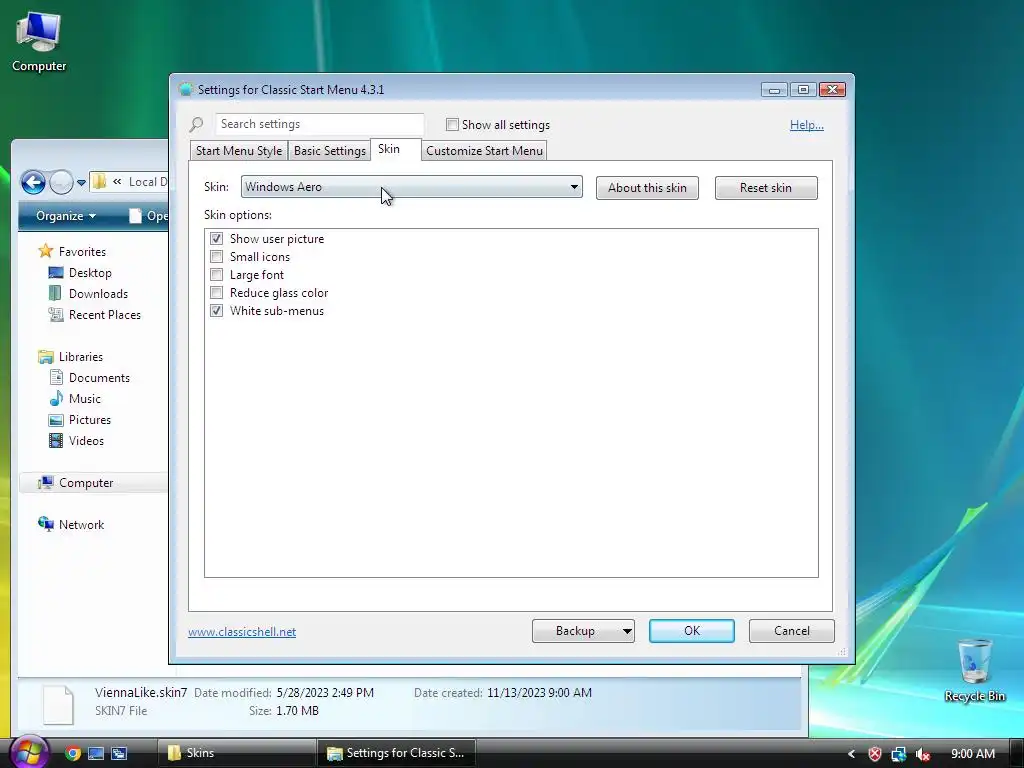Open www.classicshell.net link
The width and height of the screenshot is (1024, 768).
(x=242, y=632)
